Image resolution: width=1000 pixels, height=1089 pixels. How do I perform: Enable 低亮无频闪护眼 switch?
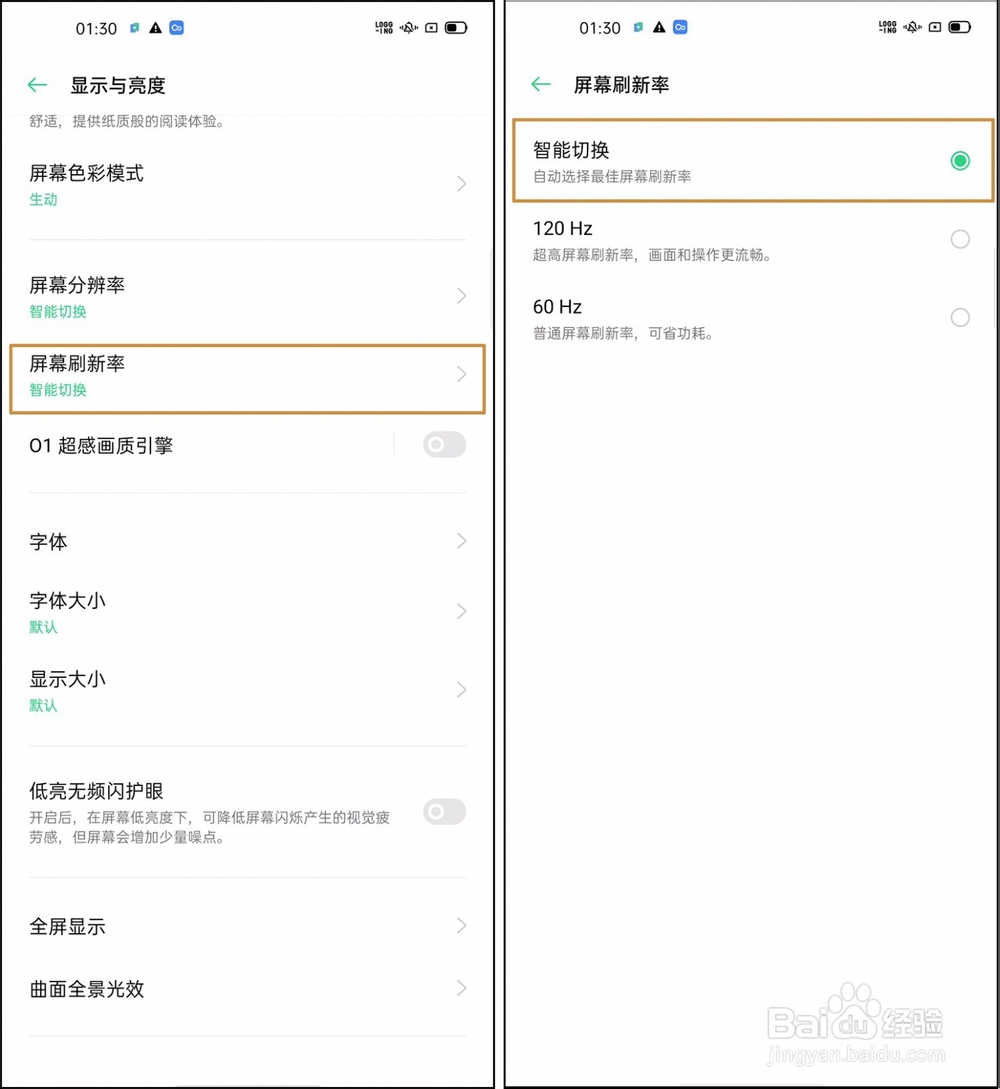click(444, 811)
